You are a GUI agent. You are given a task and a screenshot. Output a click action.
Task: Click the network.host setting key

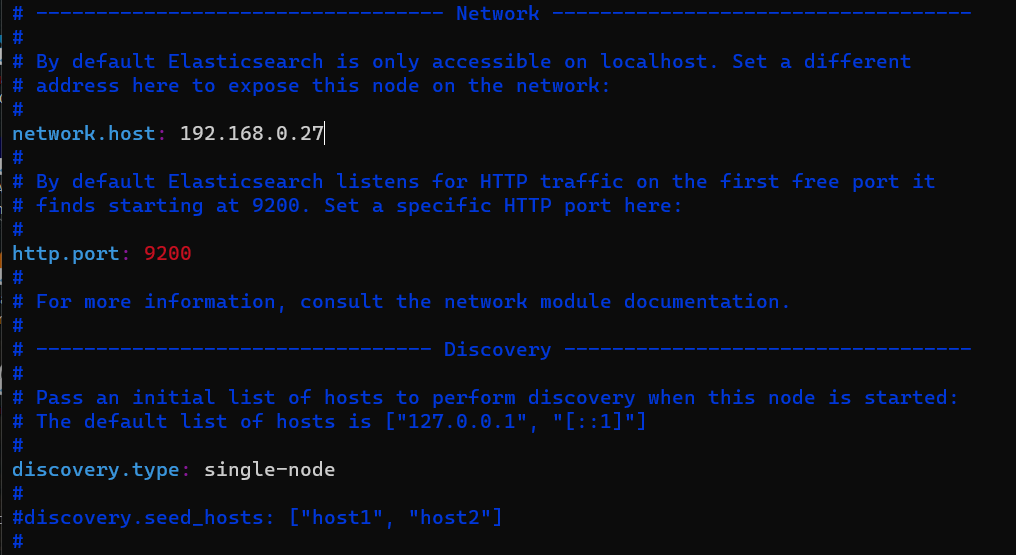84,133
